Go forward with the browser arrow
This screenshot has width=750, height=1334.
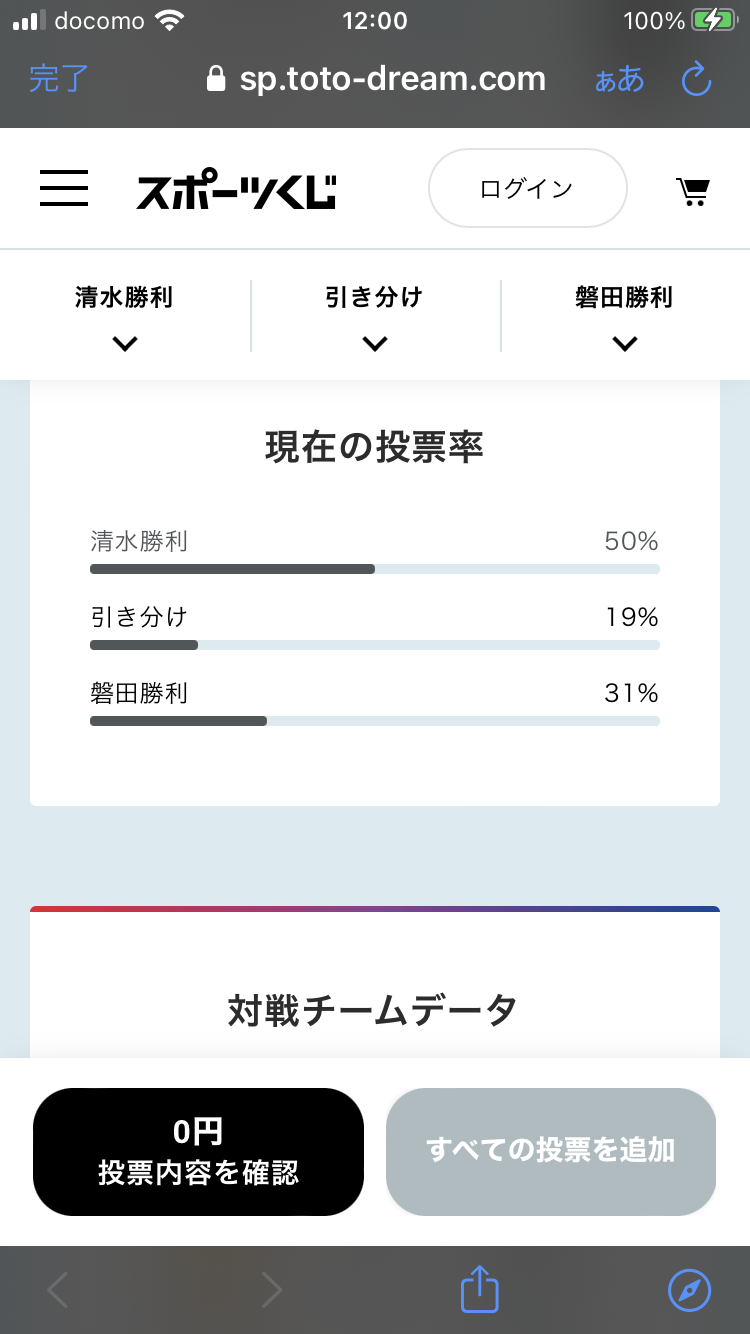click(271, 1290)
